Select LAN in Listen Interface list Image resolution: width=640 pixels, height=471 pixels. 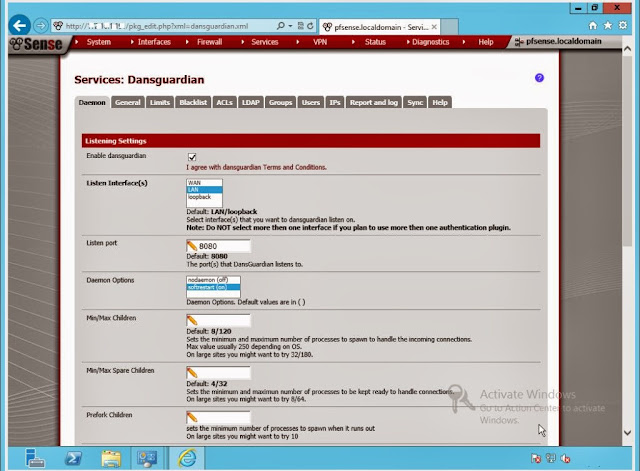coord(204,190)
